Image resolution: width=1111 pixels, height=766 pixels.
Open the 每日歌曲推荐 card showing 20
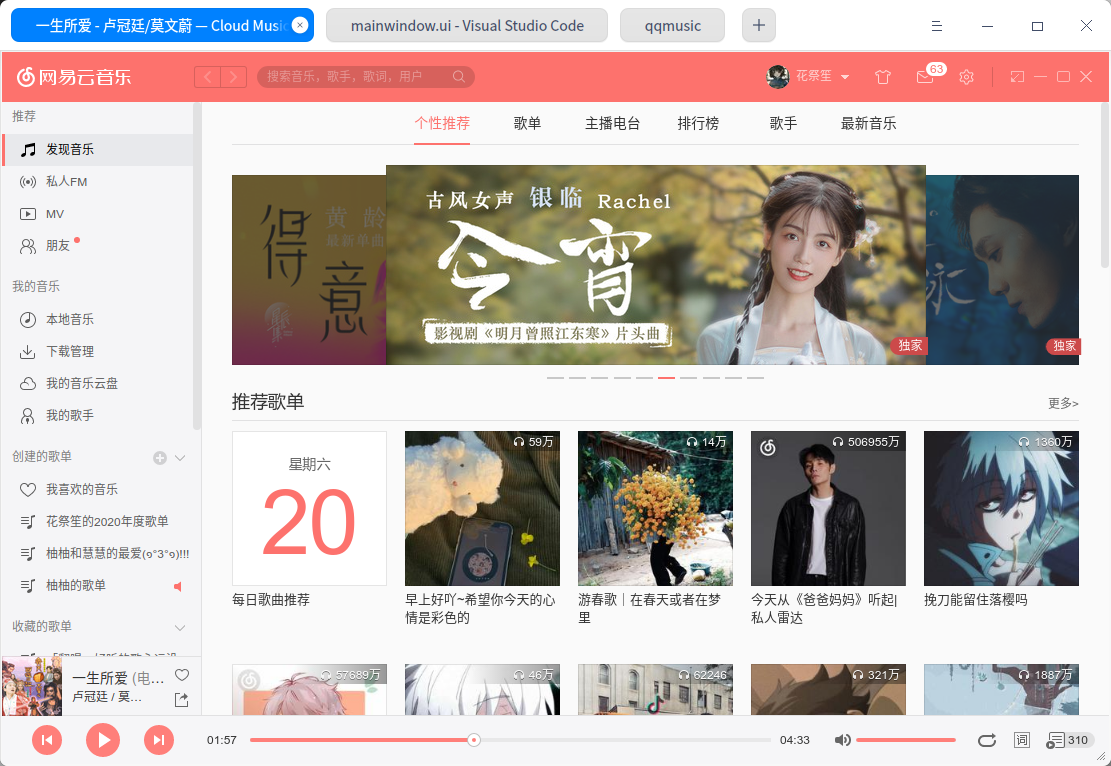pyautogui.click(x=310, y=508)
